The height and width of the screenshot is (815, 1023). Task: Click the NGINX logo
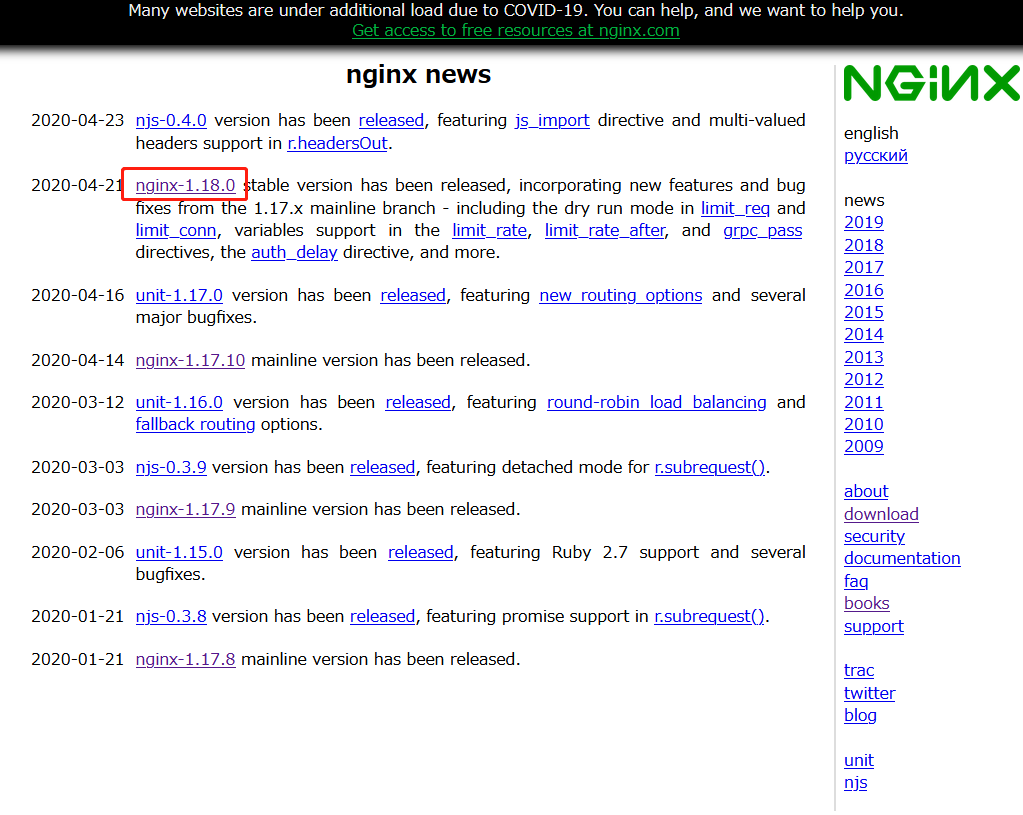coord(931,84)
